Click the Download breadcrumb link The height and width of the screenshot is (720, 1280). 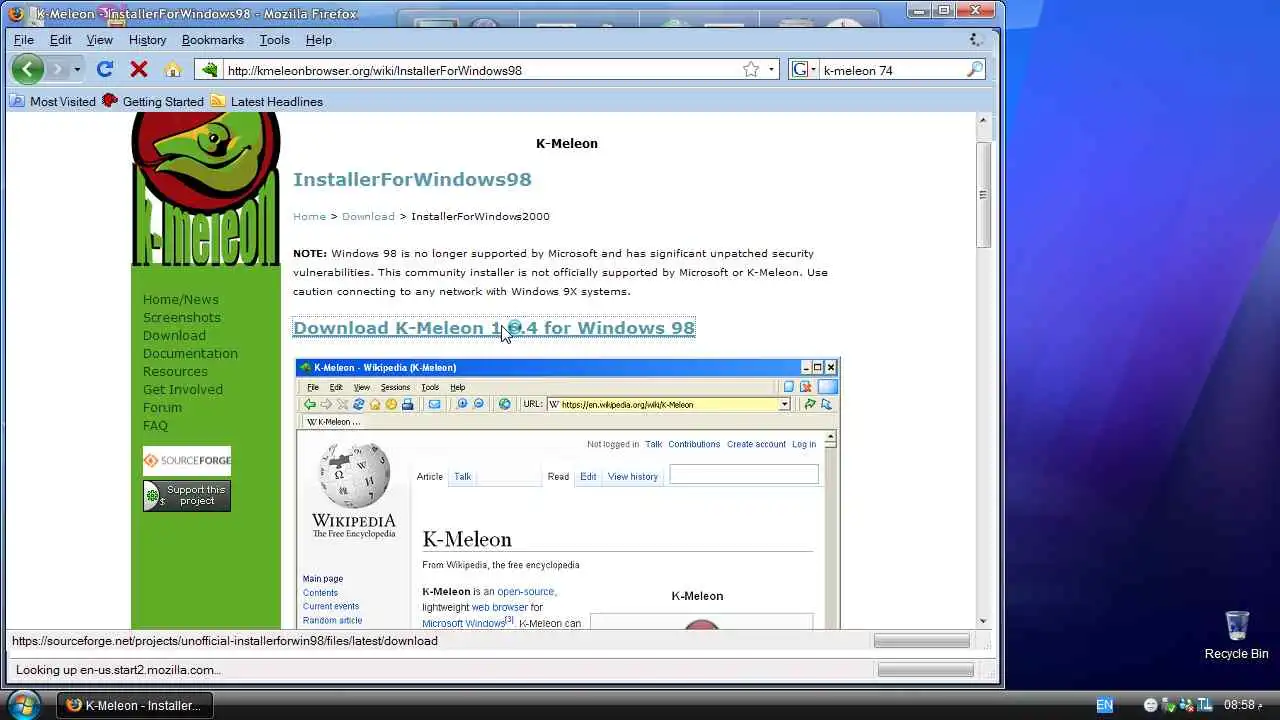(x=368, y=216)
